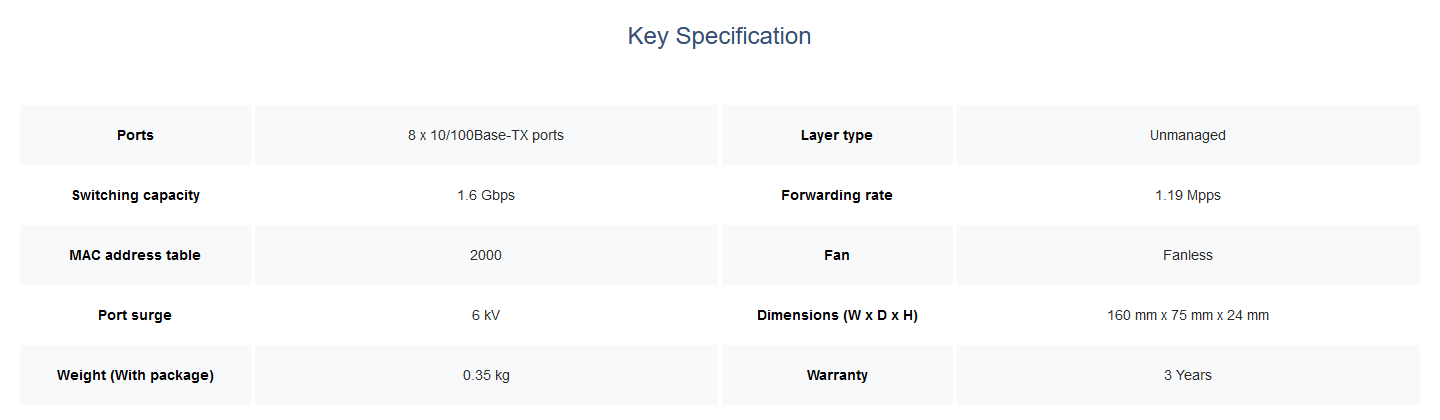Click the 6 kV value
The height and width of the screenshot is (420, 1440).
point(486,315)
